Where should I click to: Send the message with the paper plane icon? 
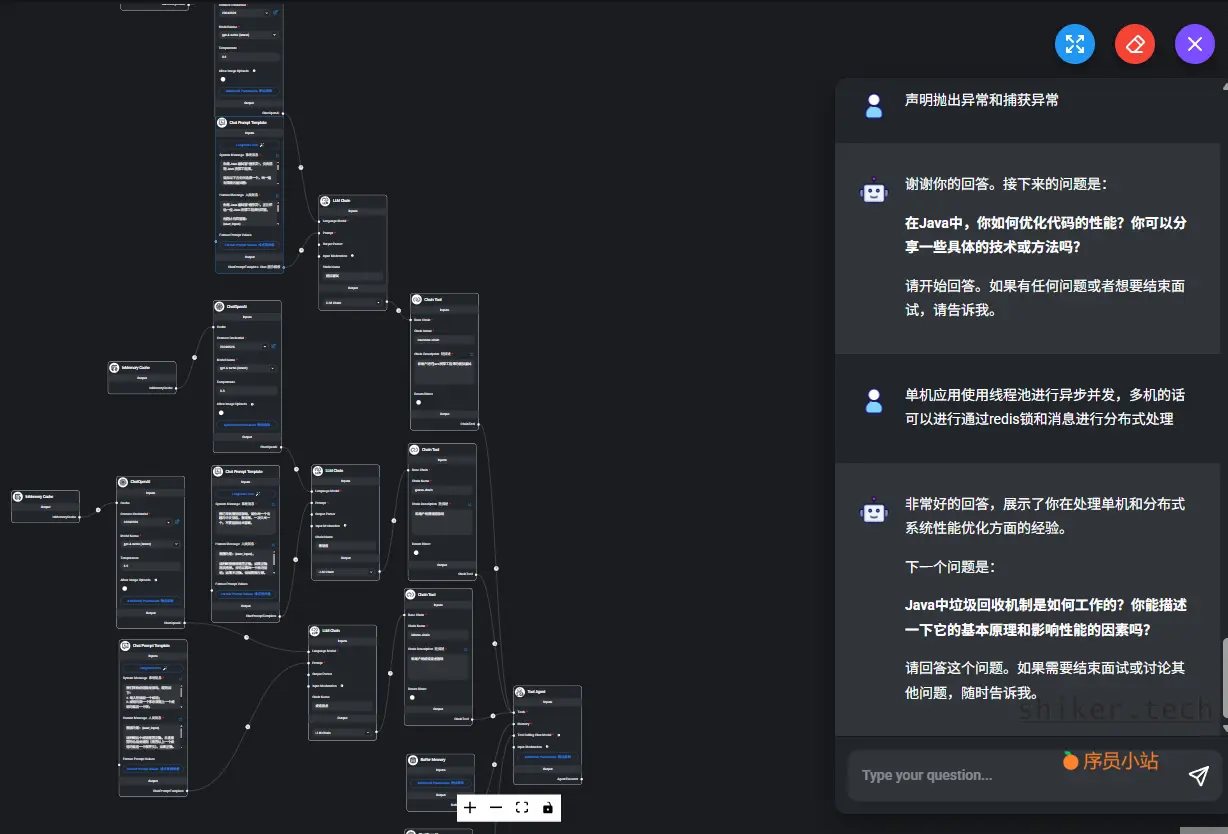pos(1198,776)
